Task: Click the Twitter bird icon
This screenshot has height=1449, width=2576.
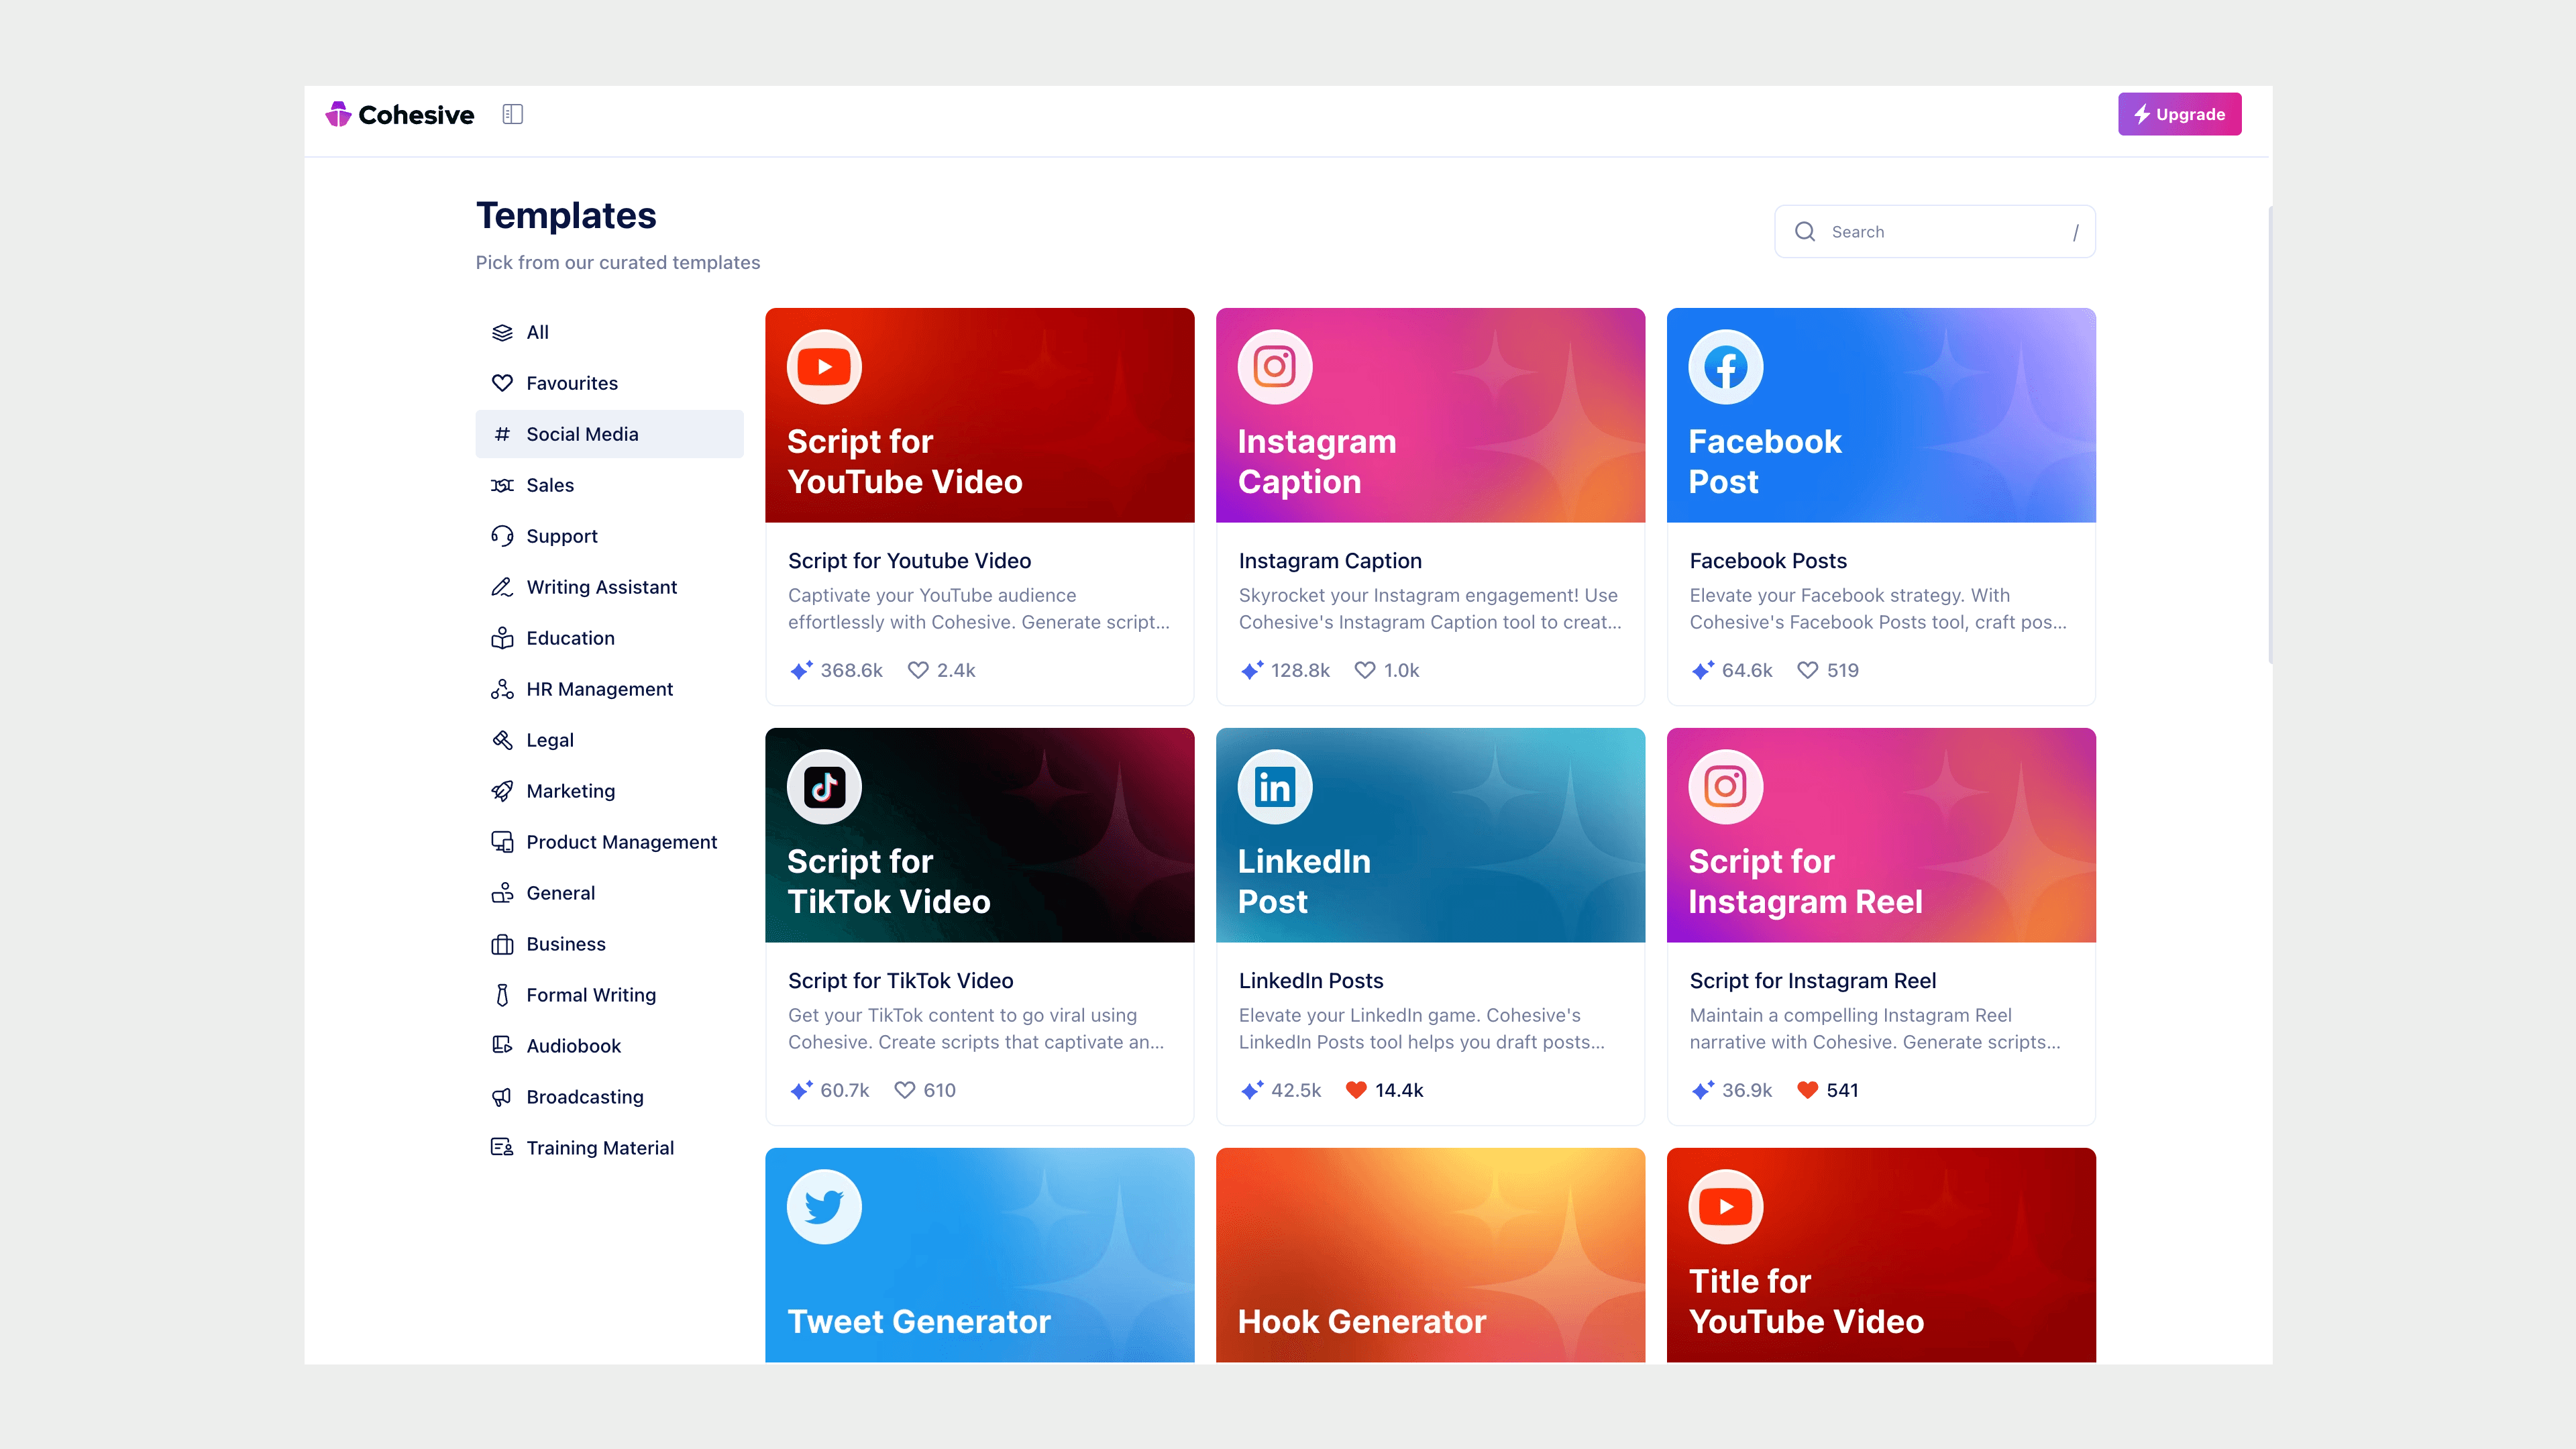Action: 824,1207
